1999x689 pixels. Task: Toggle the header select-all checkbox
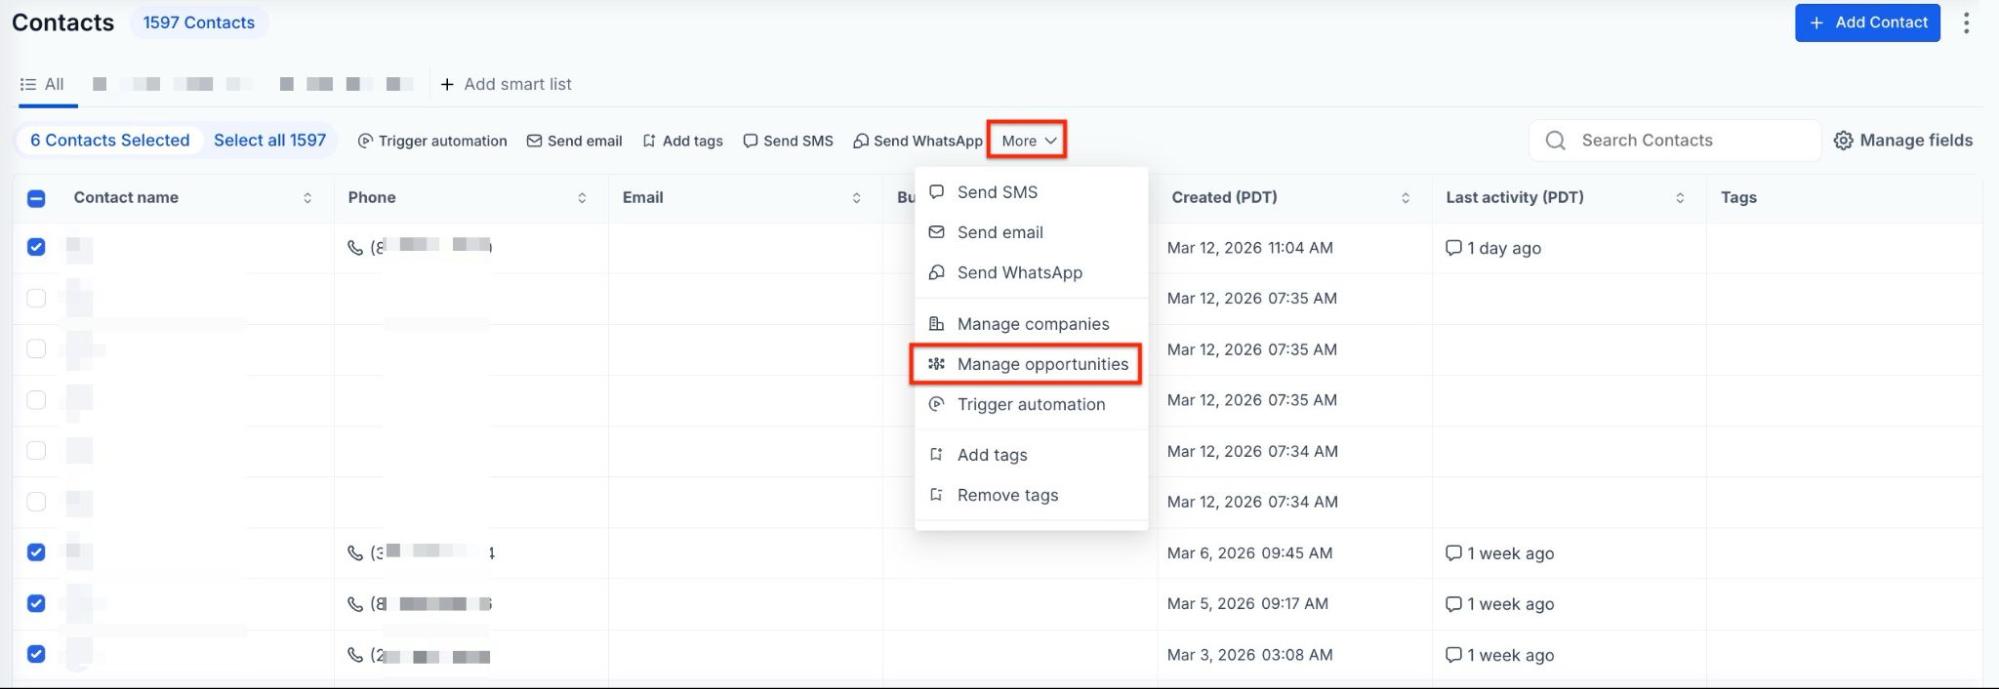[x=36, y=198]
